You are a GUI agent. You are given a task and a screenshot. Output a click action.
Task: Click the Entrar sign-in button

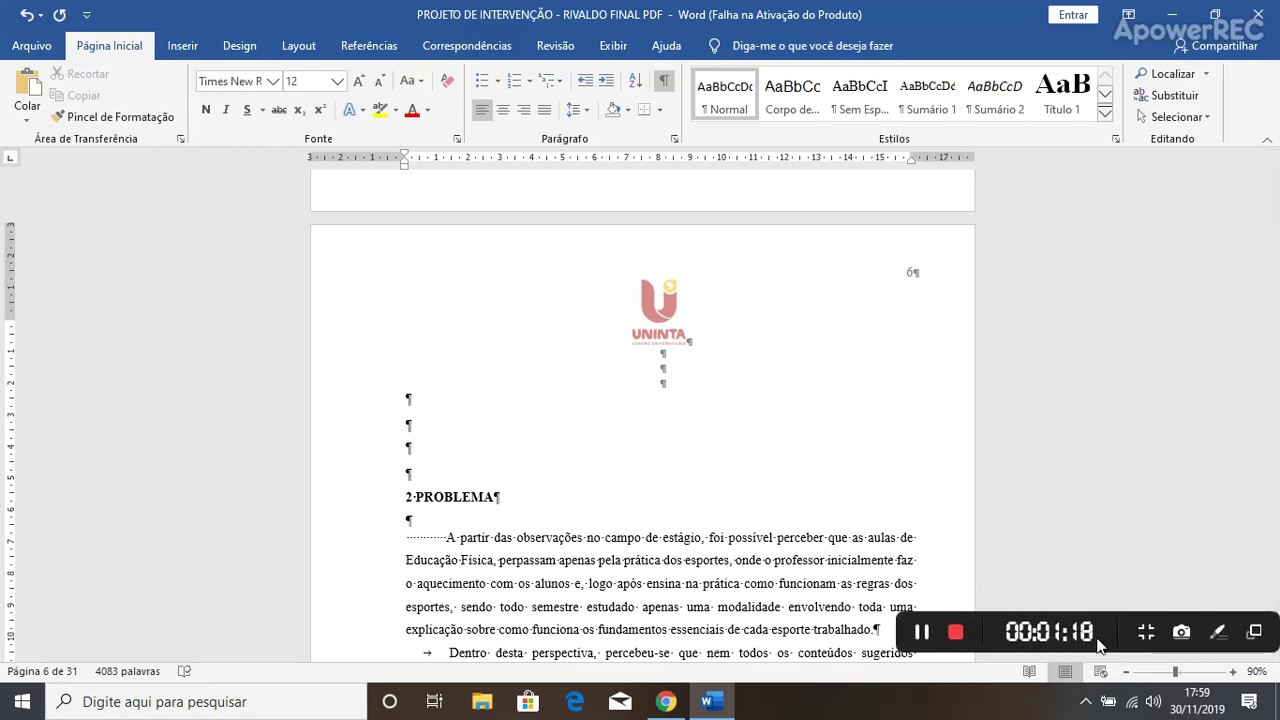click(1073, 15)
